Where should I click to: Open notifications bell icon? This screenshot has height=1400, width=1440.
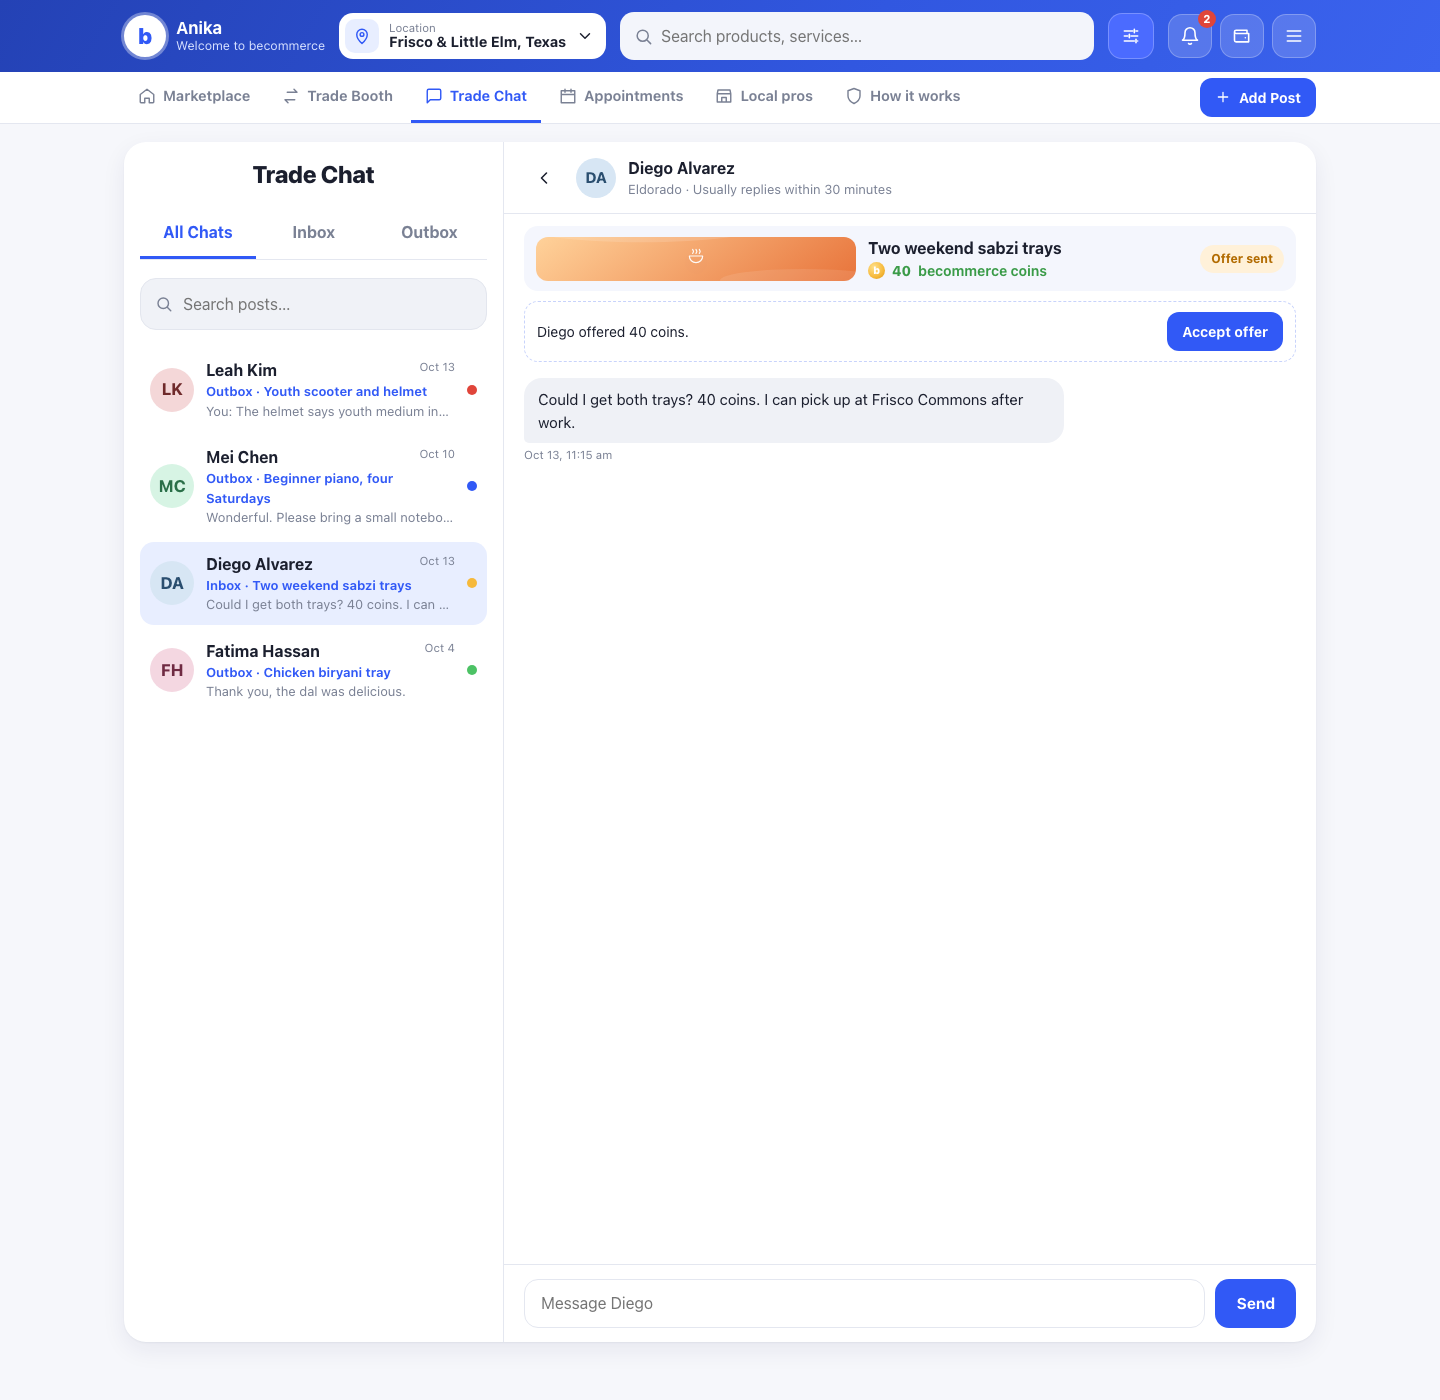pos(1190,36)
